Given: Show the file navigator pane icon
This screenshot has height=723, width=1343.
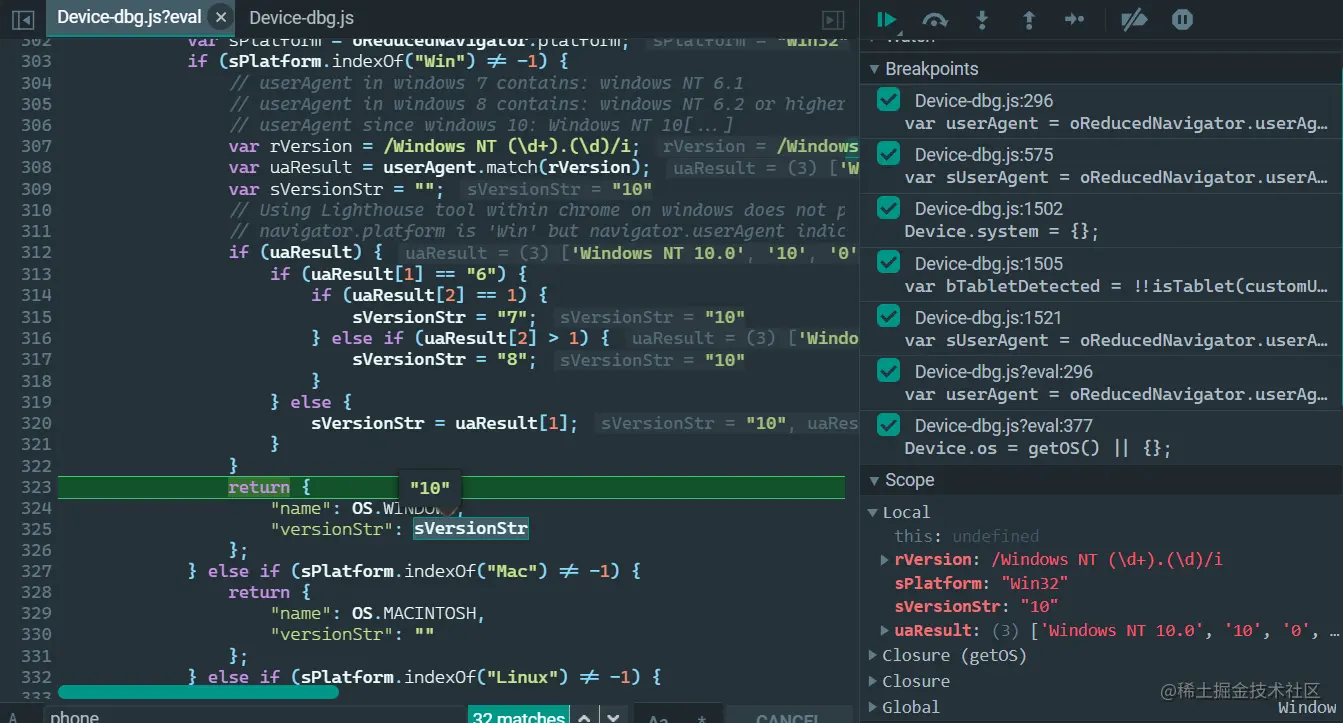Looking at the screenshot, I should pyautogui.click(x=22, y=19).
